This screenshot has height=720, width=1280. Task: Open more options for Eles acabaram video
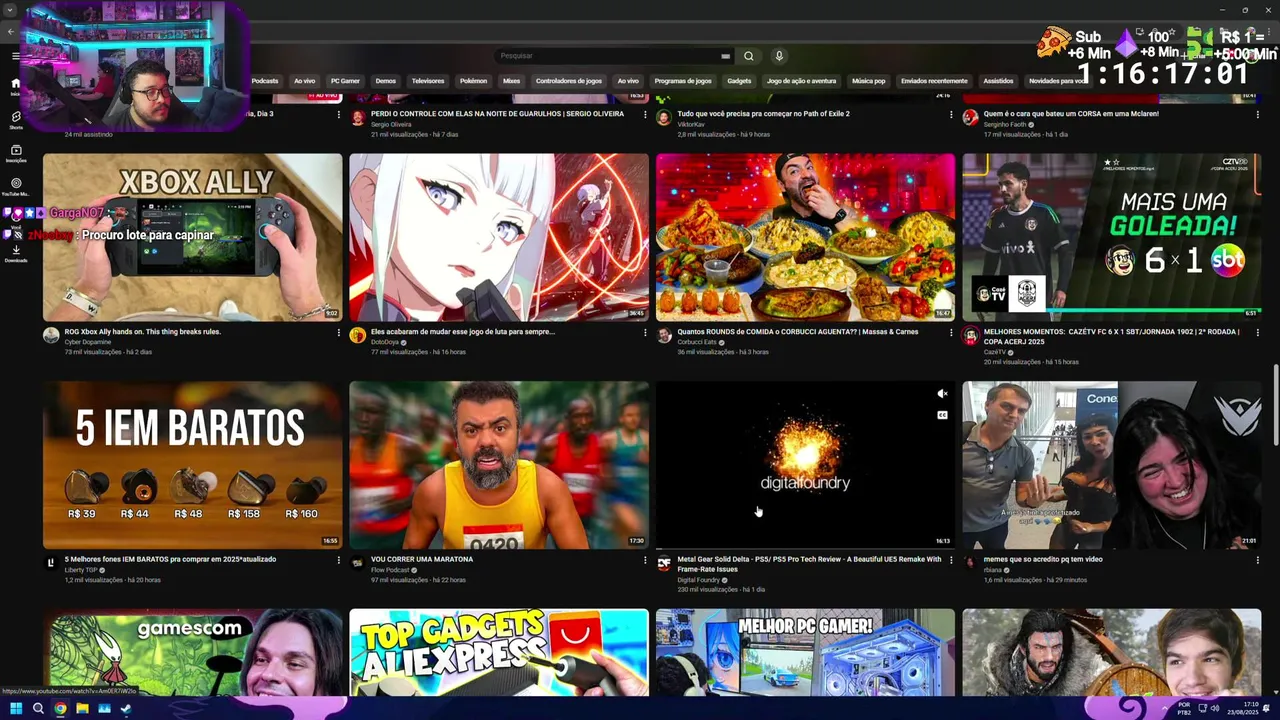(645, 332)
